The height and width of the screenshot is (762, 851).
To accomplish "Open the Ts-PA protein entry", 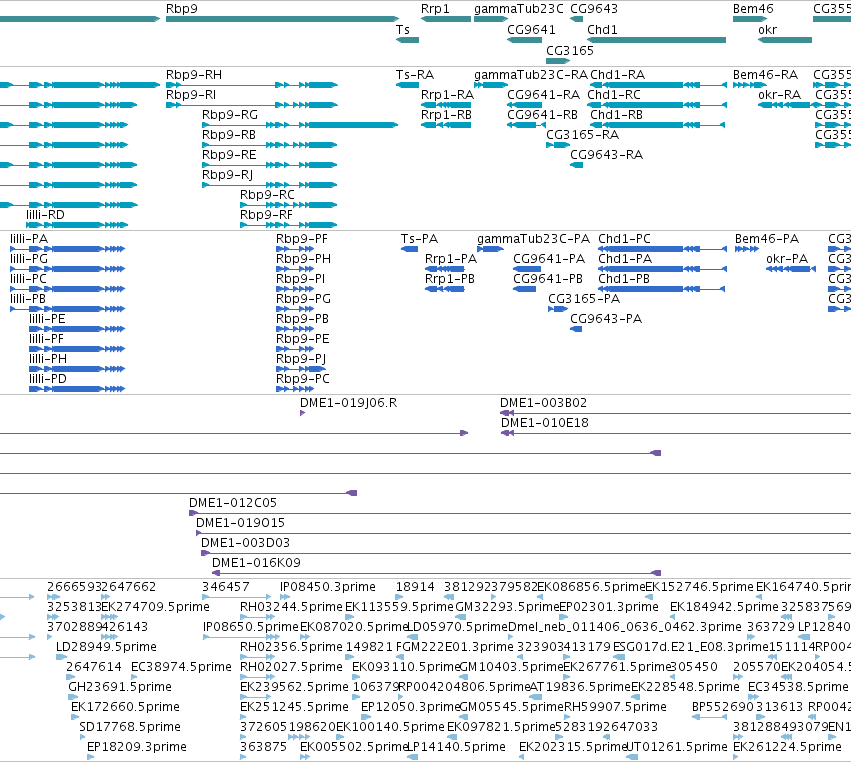I will point(420,239).
